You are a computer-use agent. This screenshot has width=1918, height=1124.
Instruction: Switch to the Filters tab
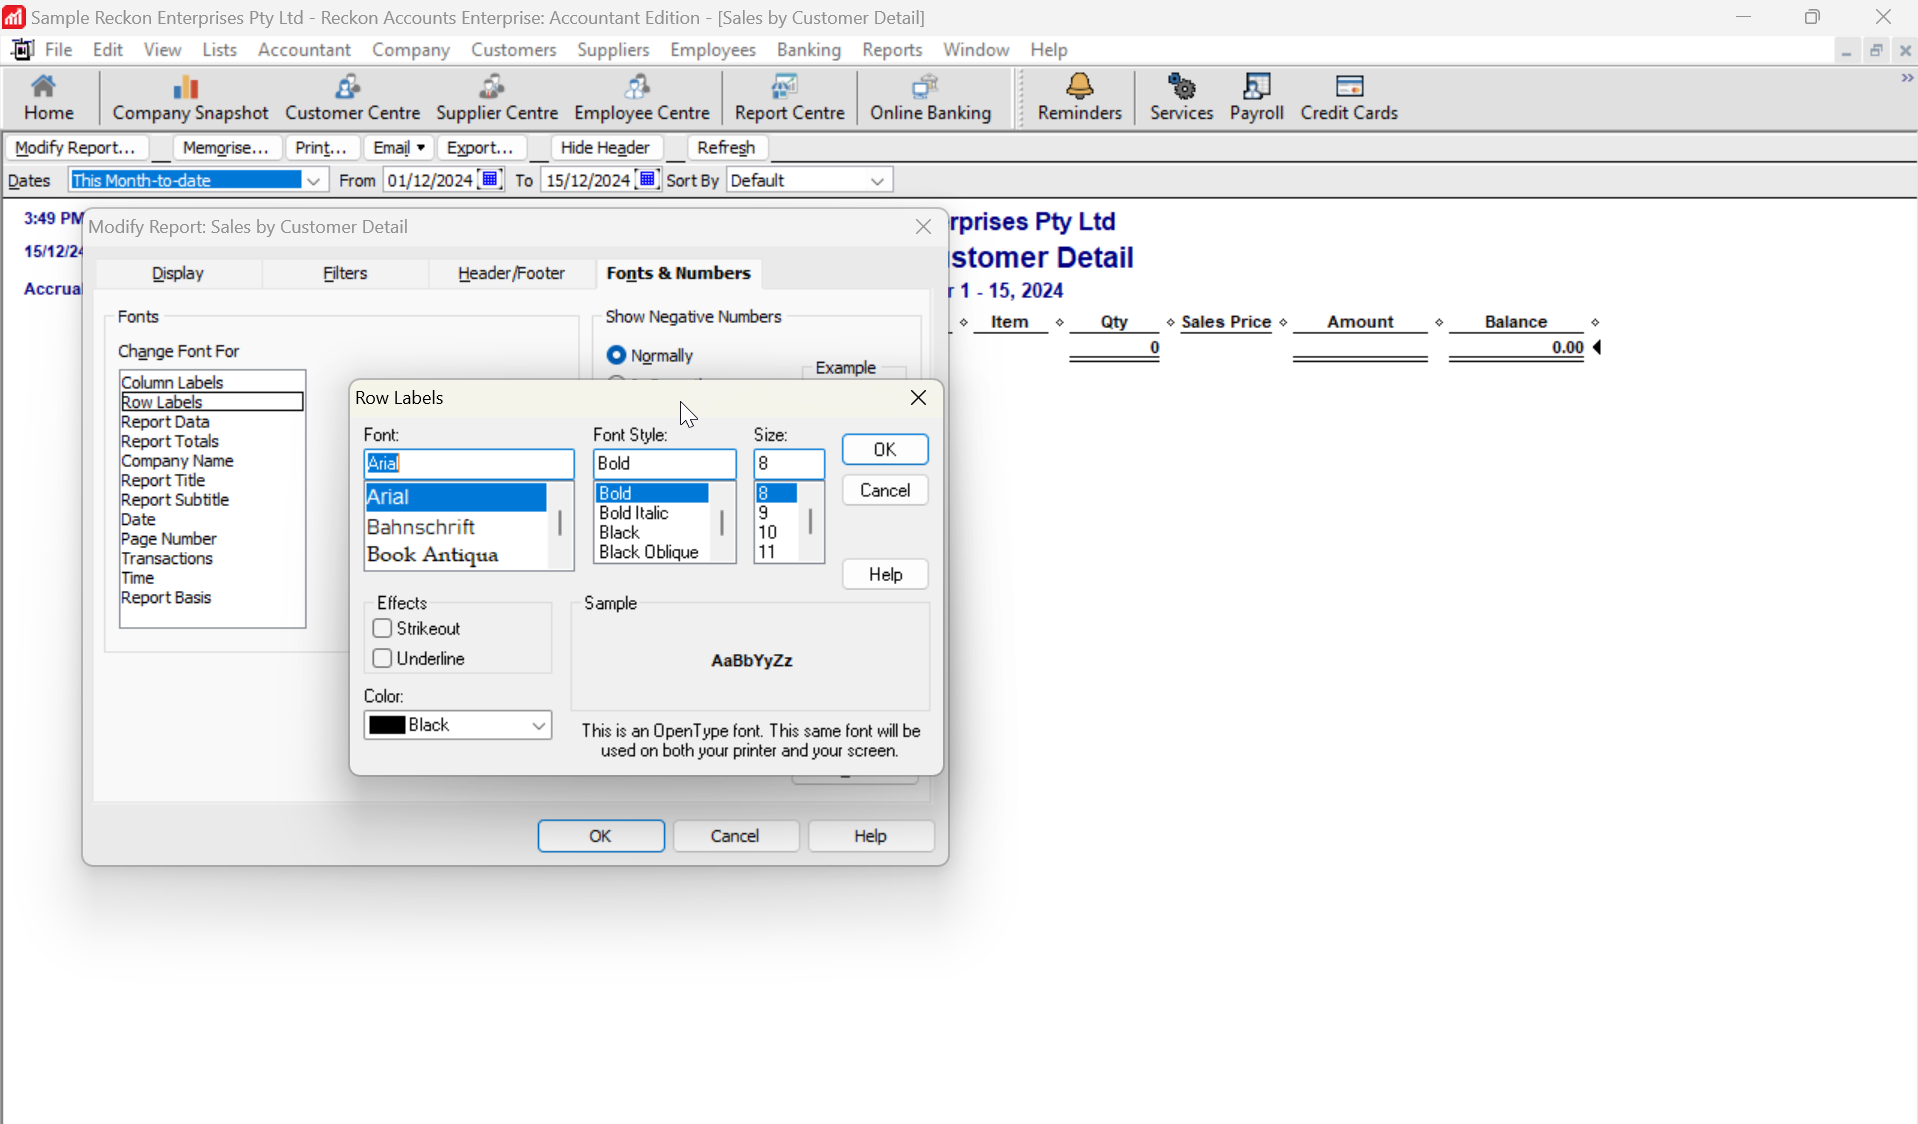tap(345, 273)
